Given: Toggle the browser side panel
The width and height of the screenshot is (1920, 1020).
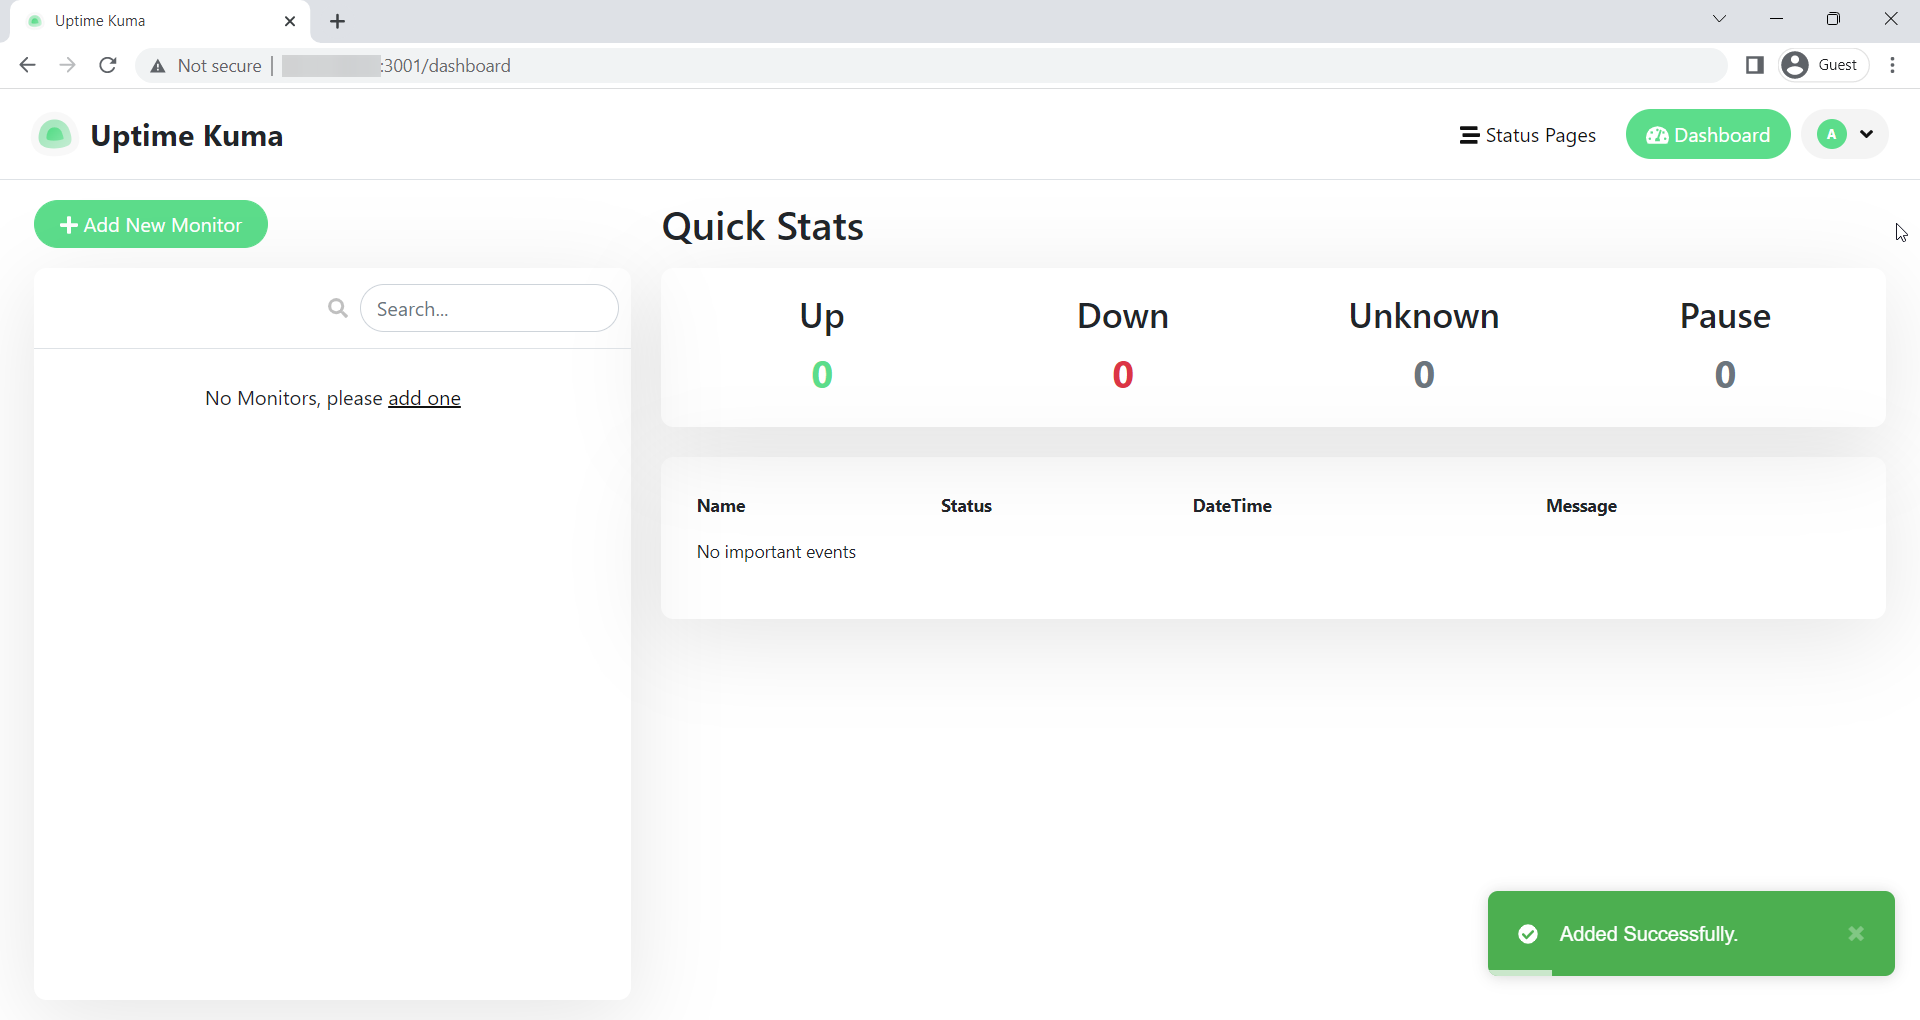Looking at the screenshot, I should point(1754,65).
